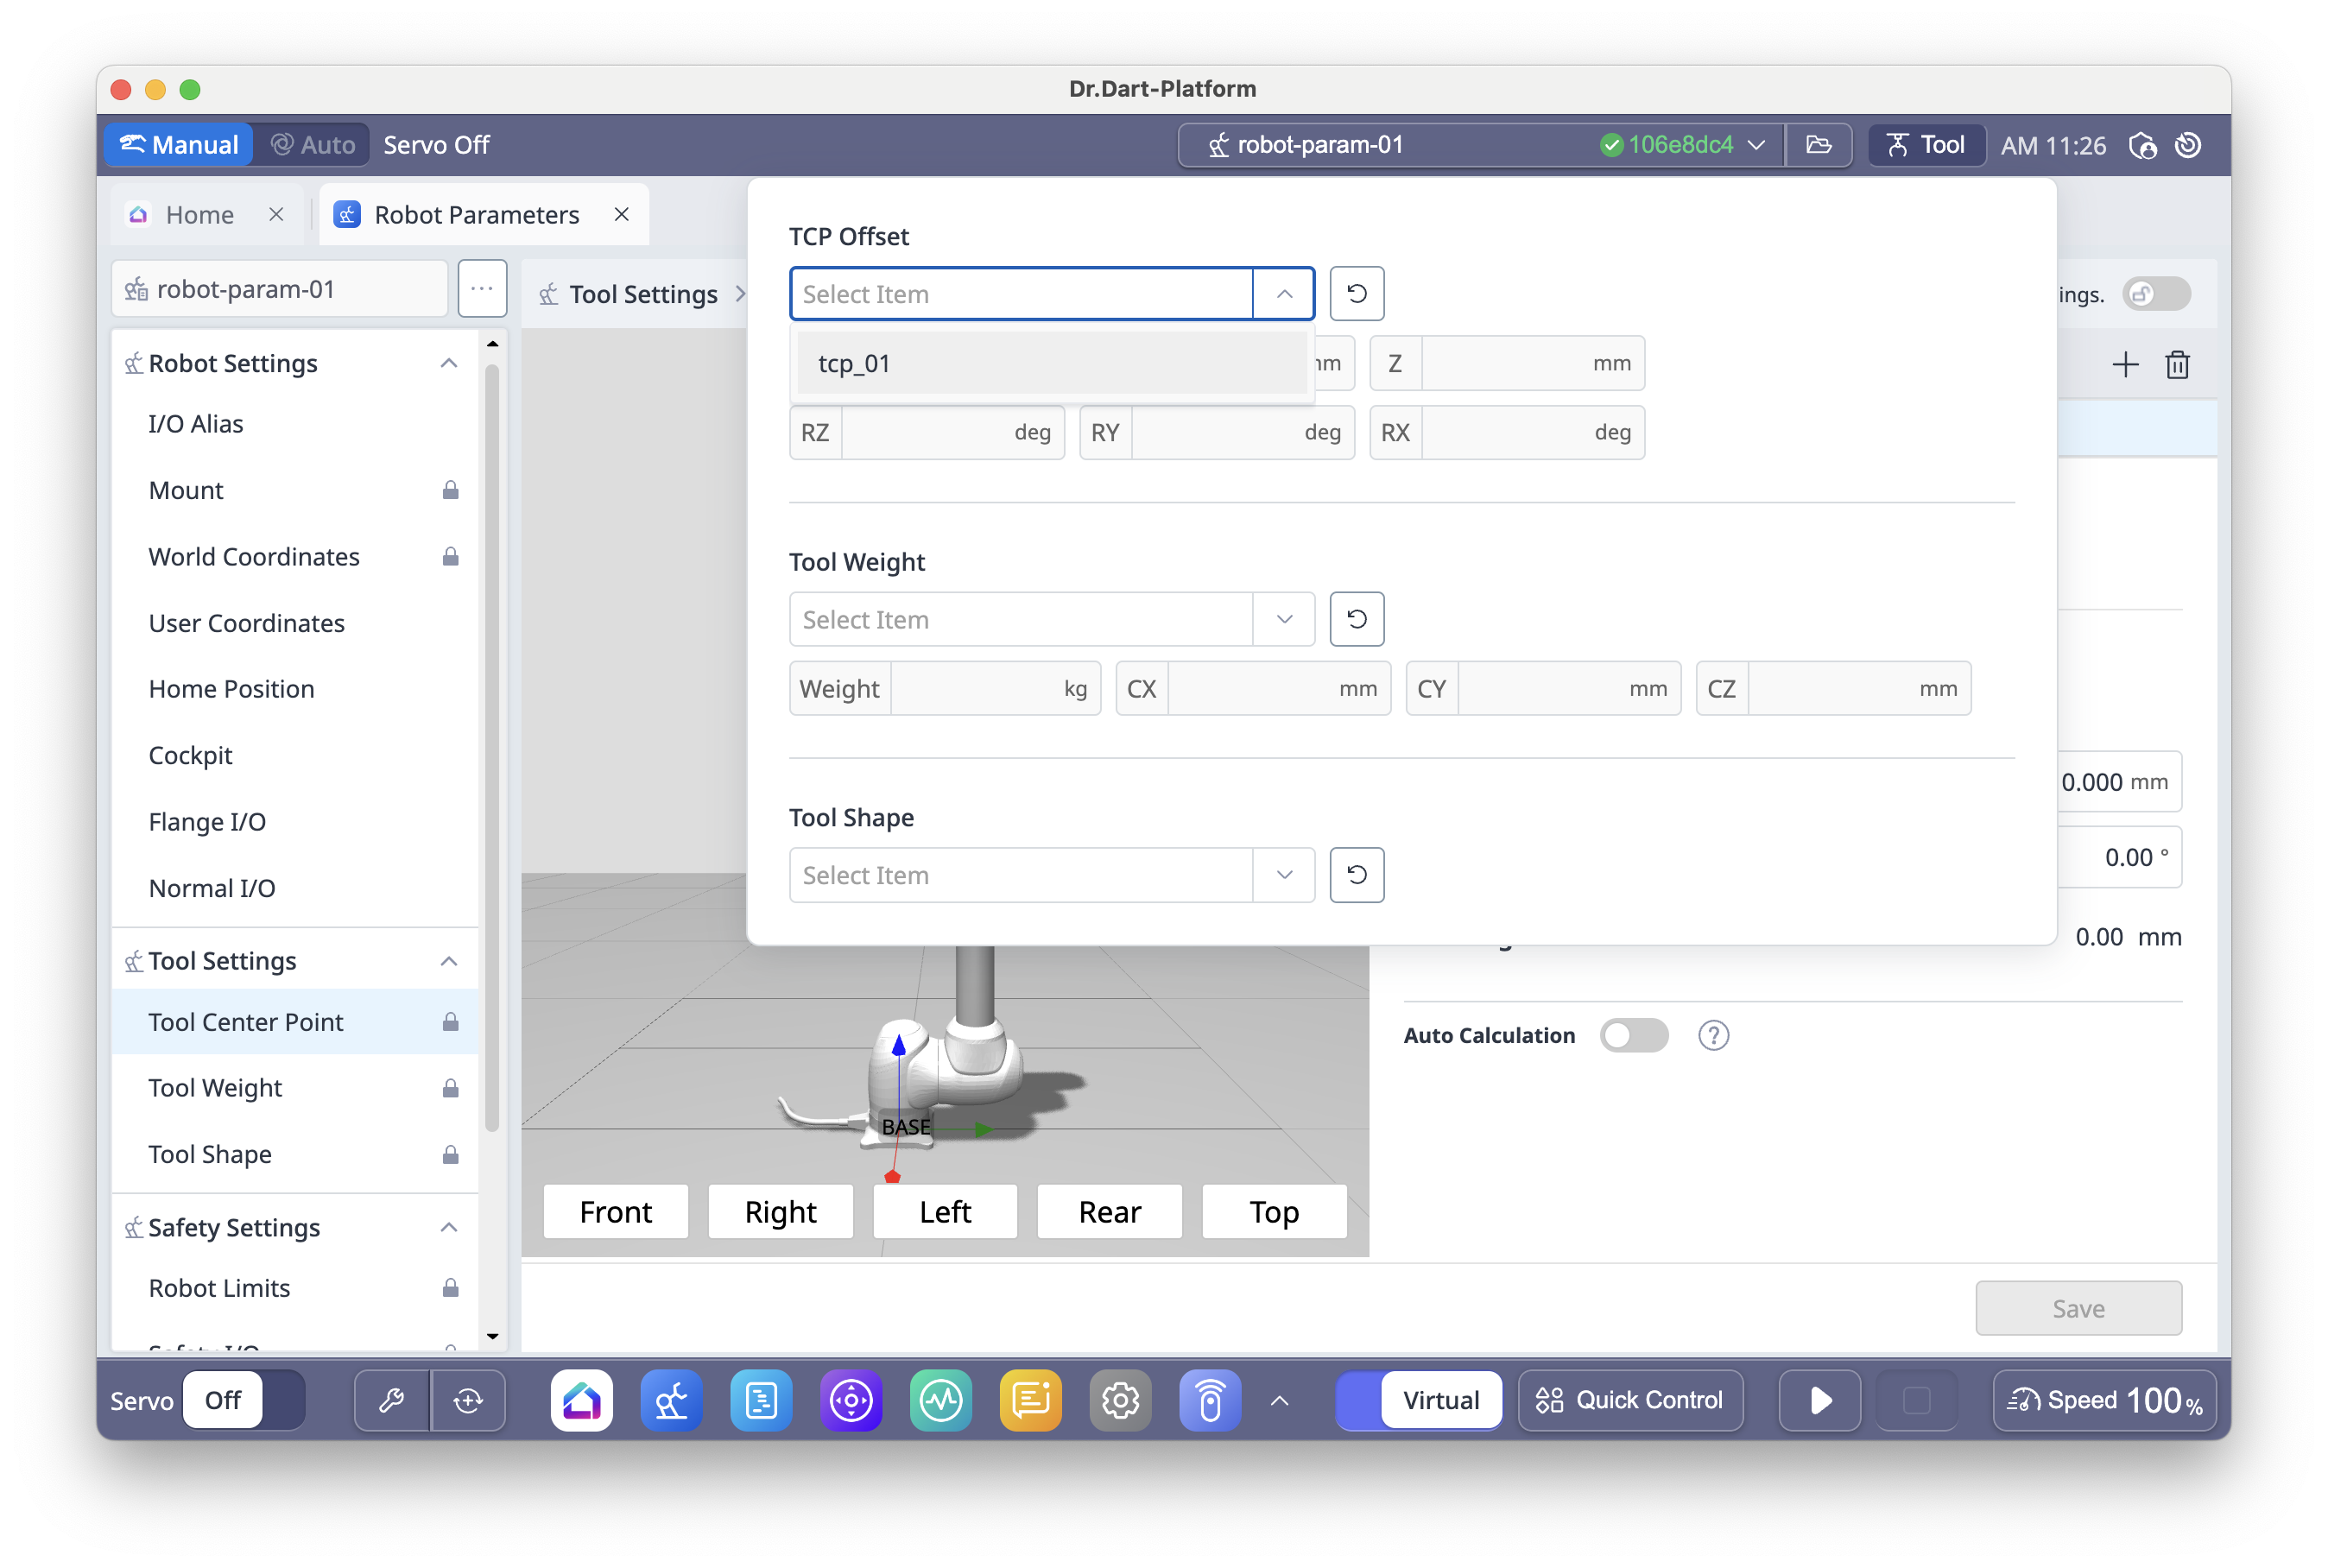Select tcp_01 from the dropdown list
2328x1568 pixels.
[1051, 363]
